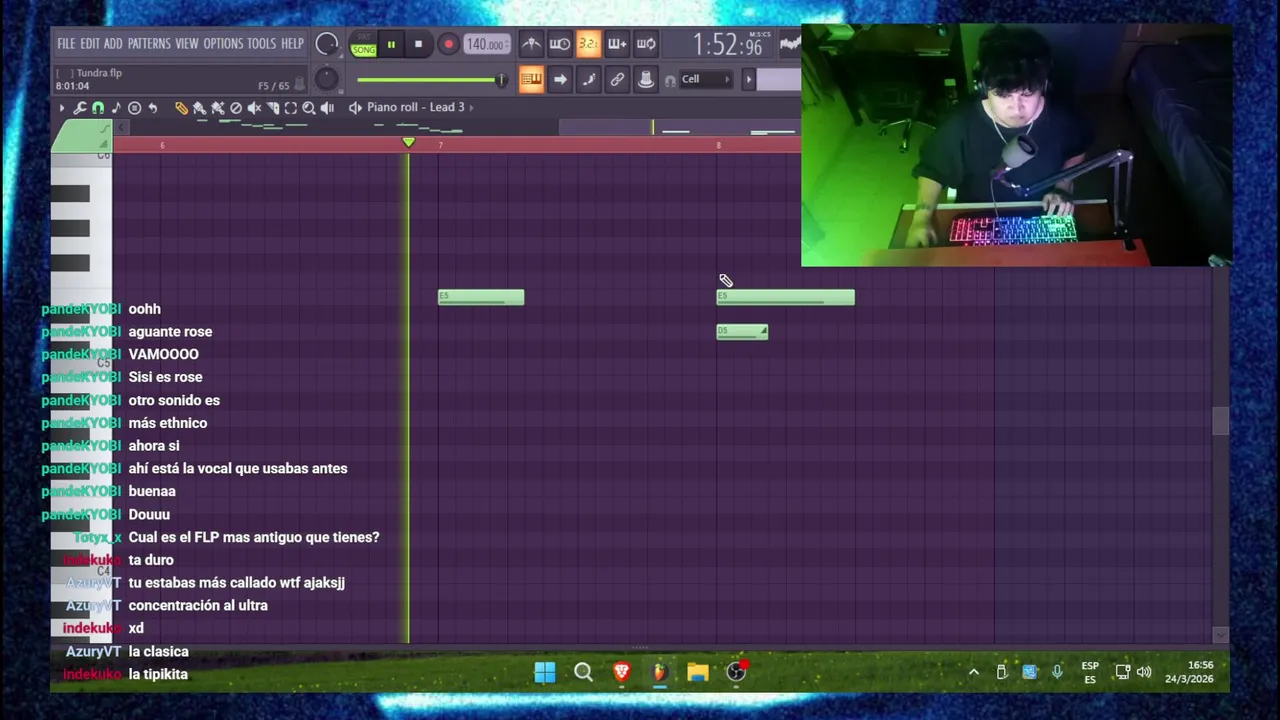Open the volume tray icon

point(1144,672)
